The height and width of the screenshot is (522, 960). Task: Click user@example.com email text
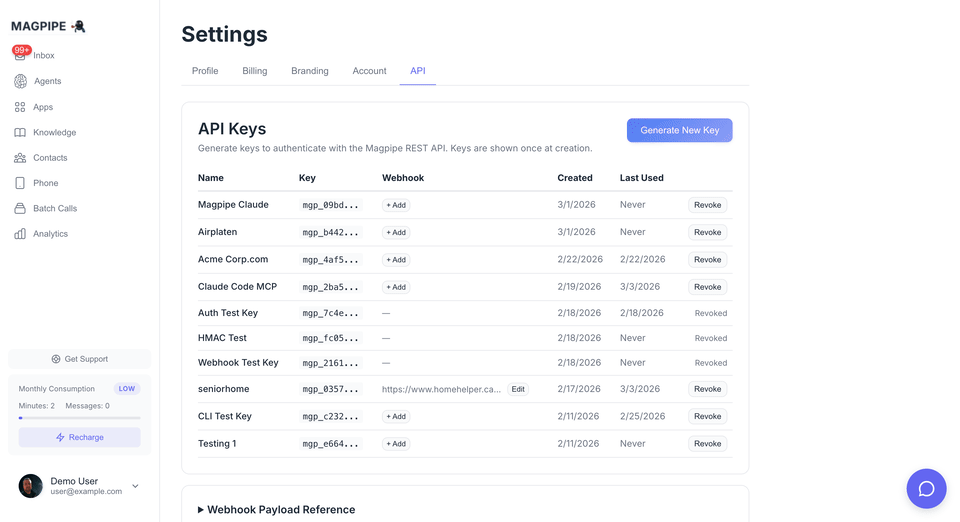coord(86,491)
